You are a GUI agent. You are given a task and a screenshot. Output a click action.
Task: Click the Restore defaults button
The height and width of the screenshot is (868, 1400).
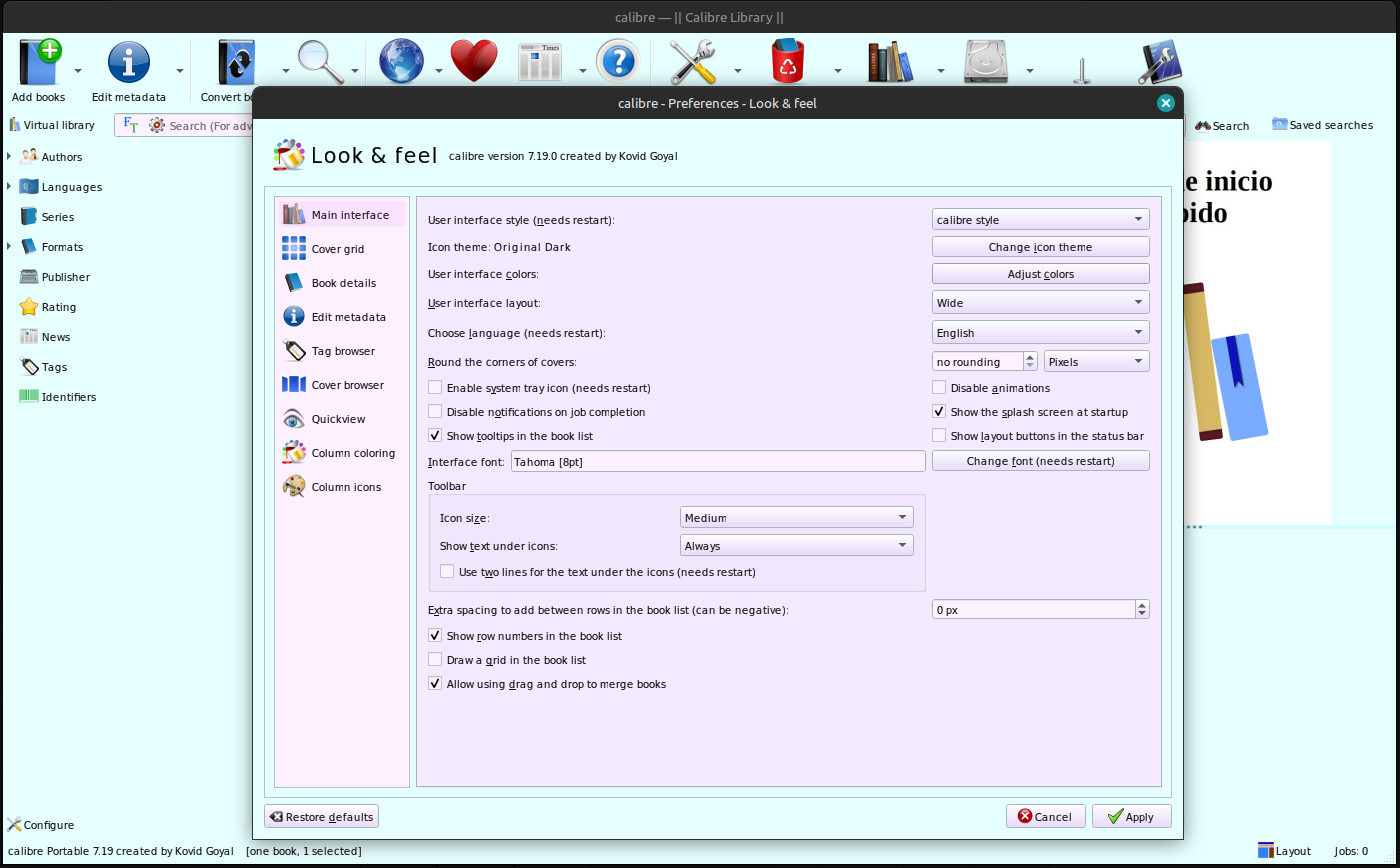pos(321,817)
